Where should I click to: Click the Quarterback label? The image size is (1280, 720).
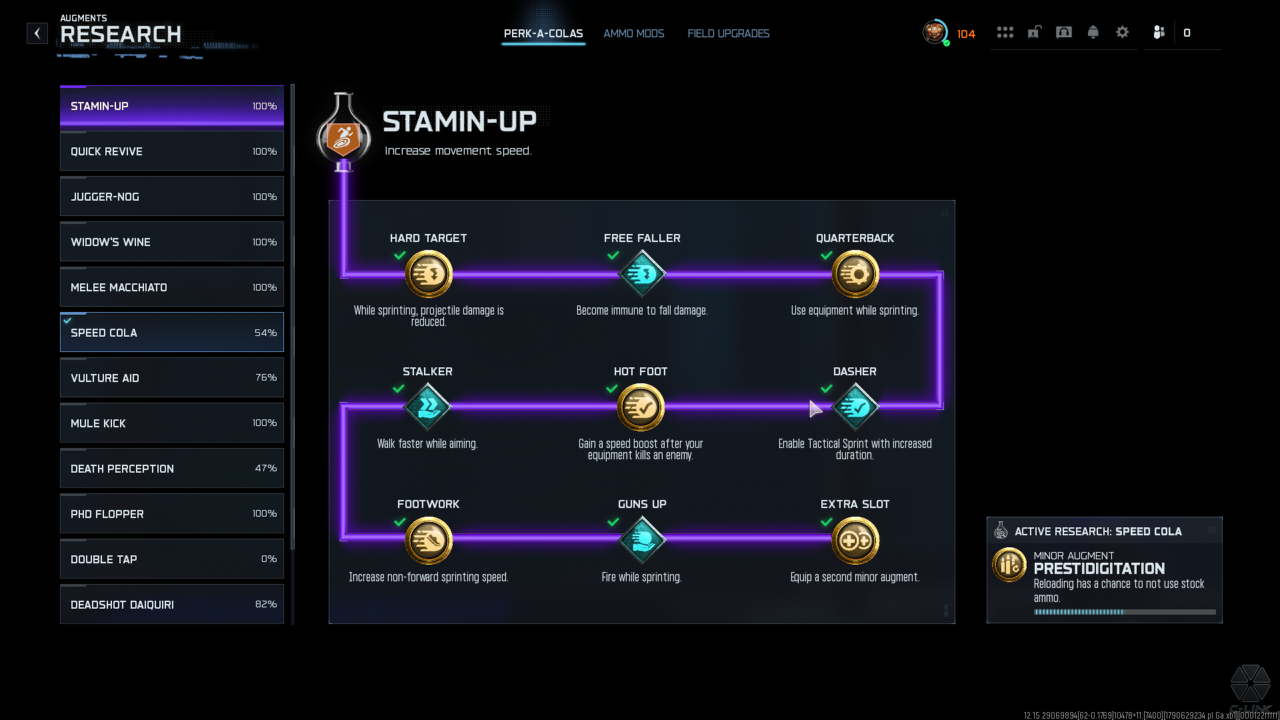[855, 238]
